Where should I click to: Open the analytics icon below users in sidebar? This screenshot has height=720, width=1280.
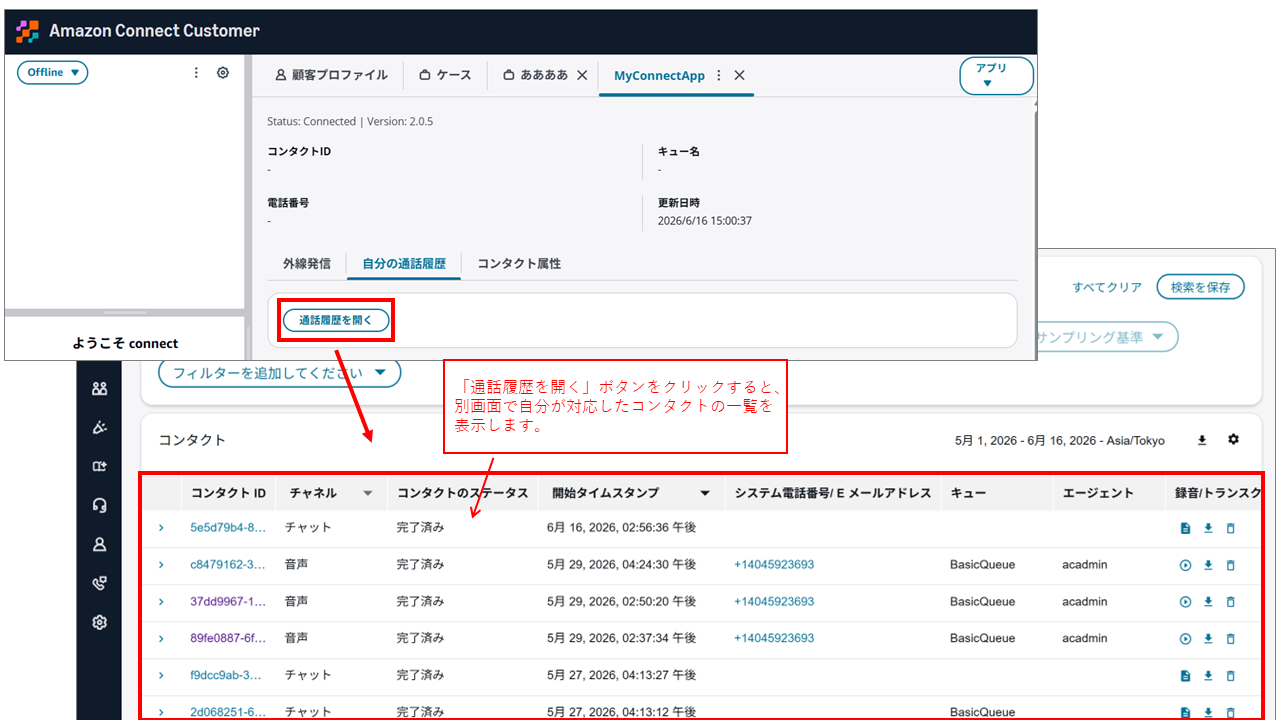99,427
